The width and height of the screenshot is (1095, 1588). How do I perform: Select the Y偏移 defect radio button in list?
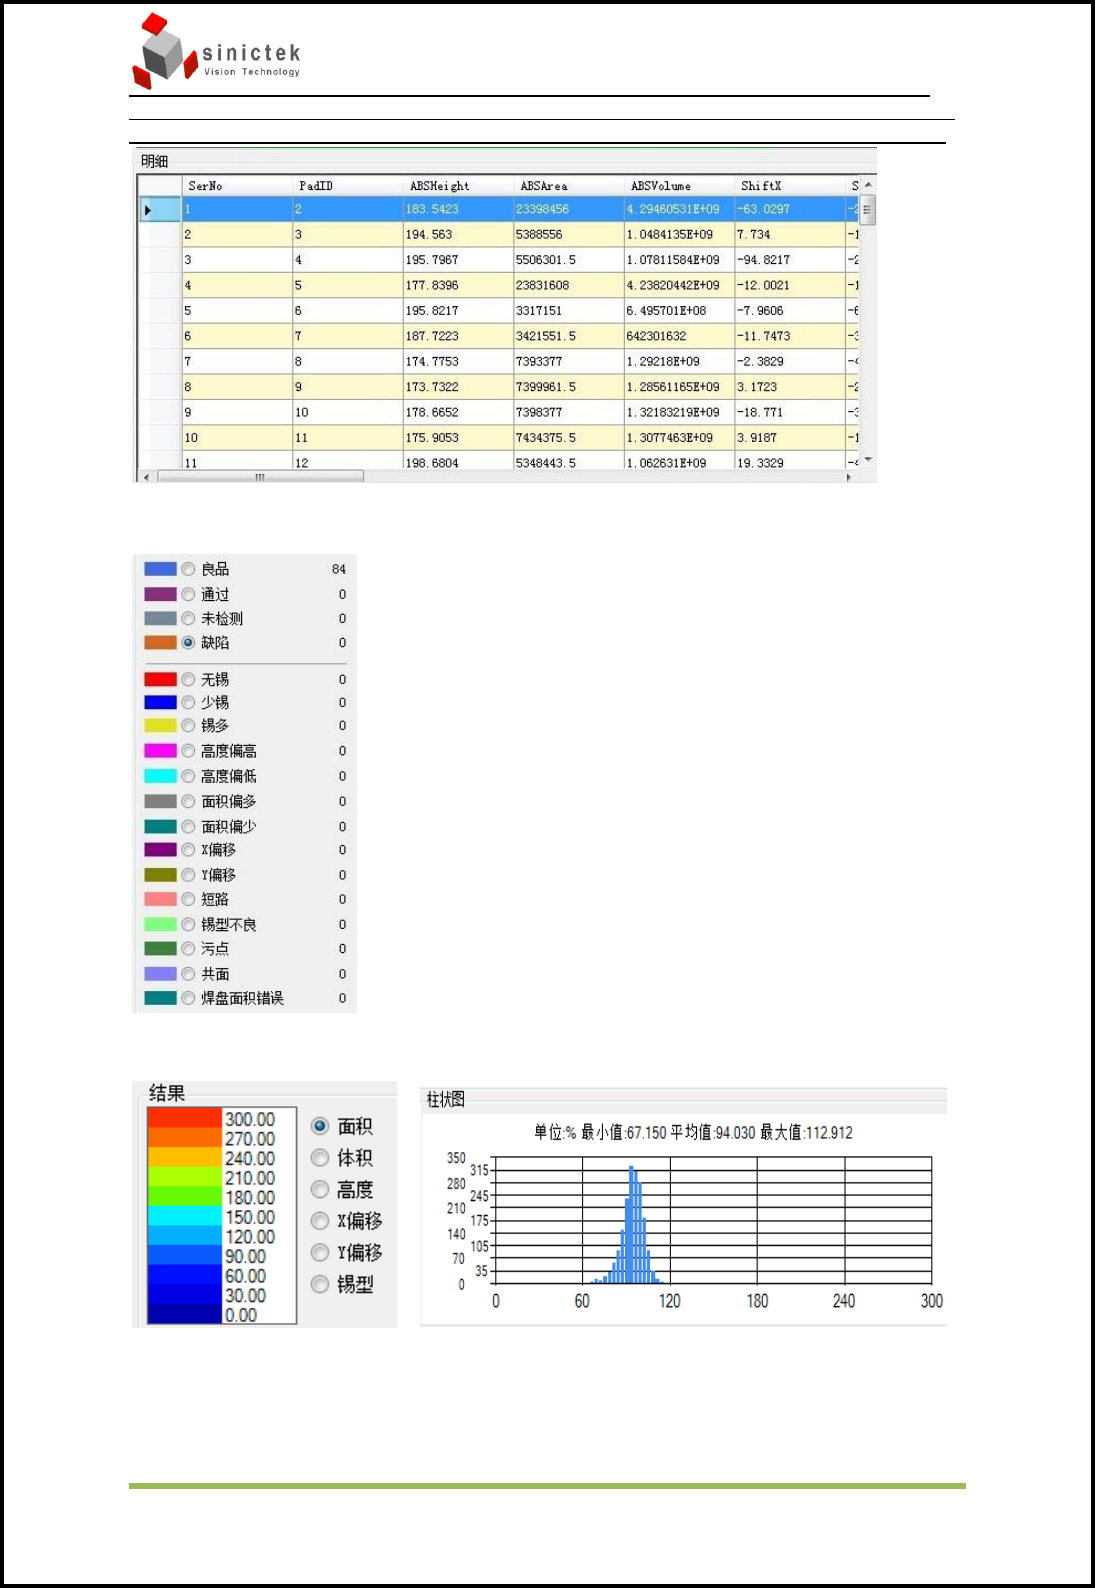tap(188, 874)
